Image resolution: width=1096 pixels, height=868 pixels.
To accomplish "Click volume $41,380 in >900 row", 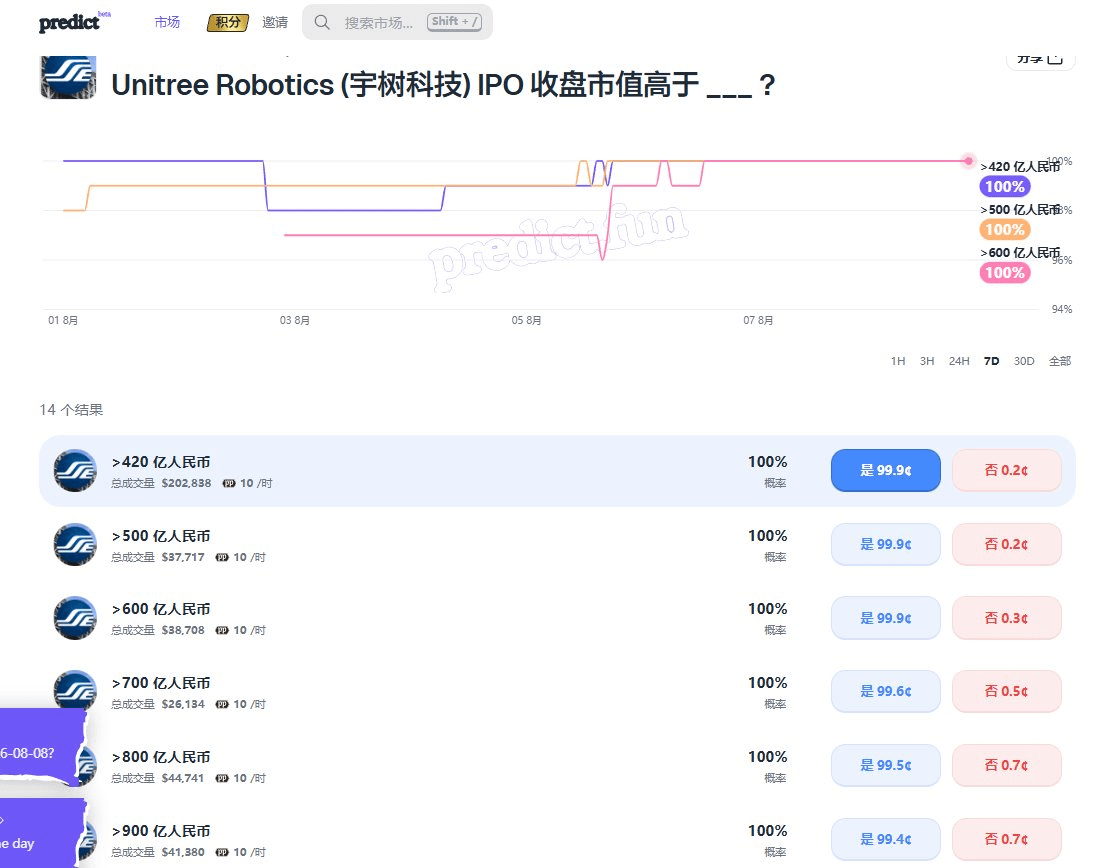I will point(183,853).
